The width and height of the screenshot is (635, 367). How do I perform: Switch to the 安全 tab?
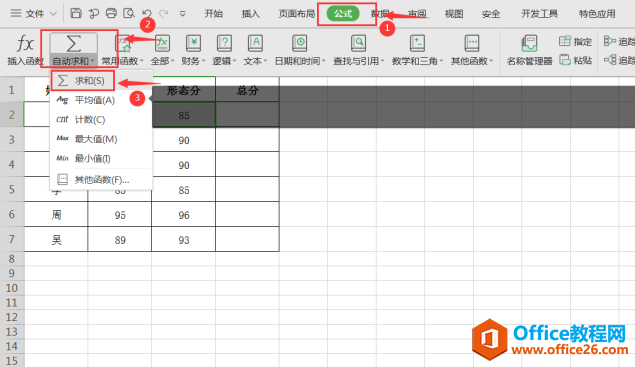pyautogui.click(x=491, y=14)
